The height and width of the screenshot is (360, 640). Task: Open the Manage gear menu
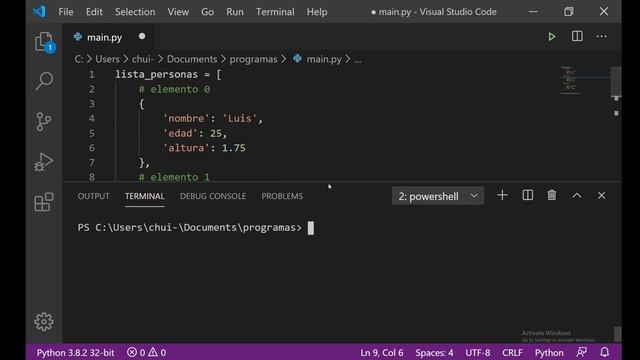point(44,322)
